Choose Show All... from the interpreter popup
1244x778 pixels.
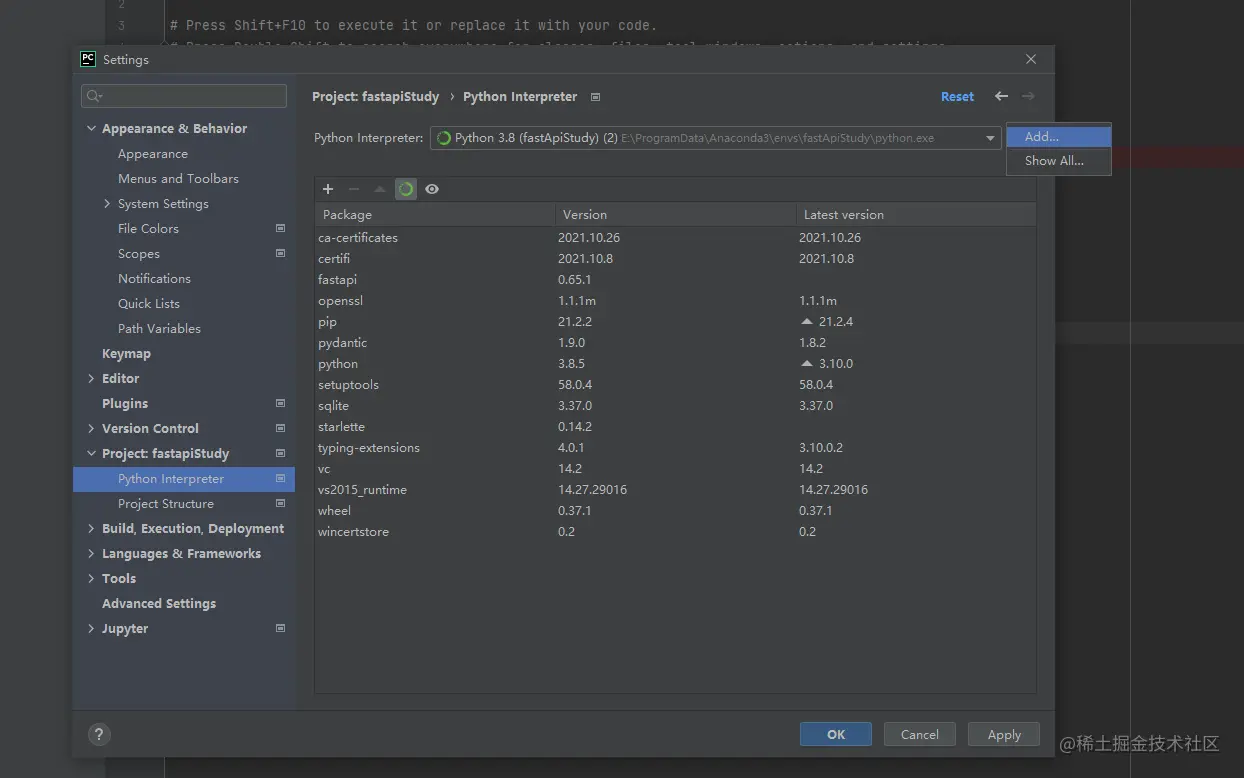coord(1059,161)
